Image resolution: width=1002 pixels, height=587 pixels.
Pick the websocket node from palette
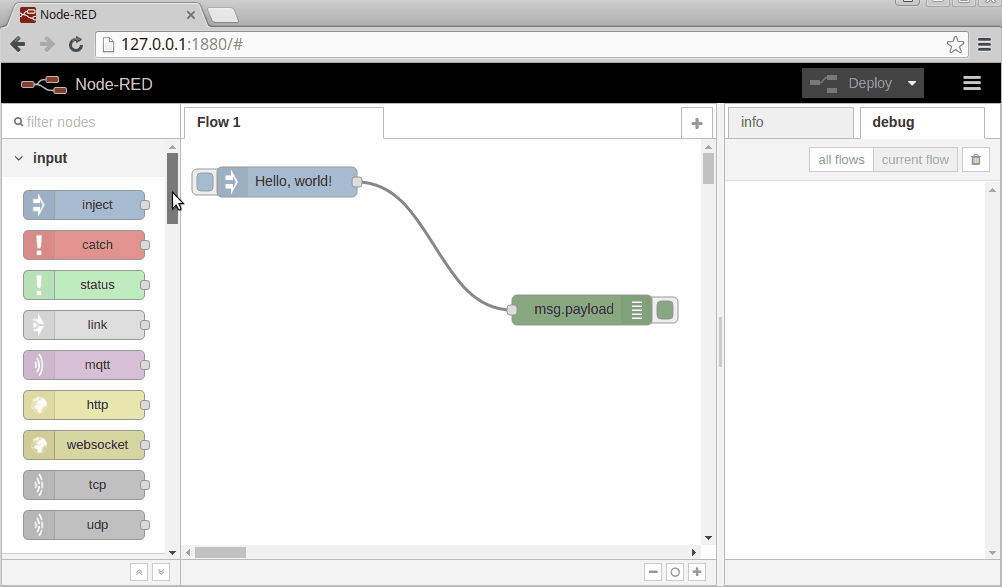(84, 445)
